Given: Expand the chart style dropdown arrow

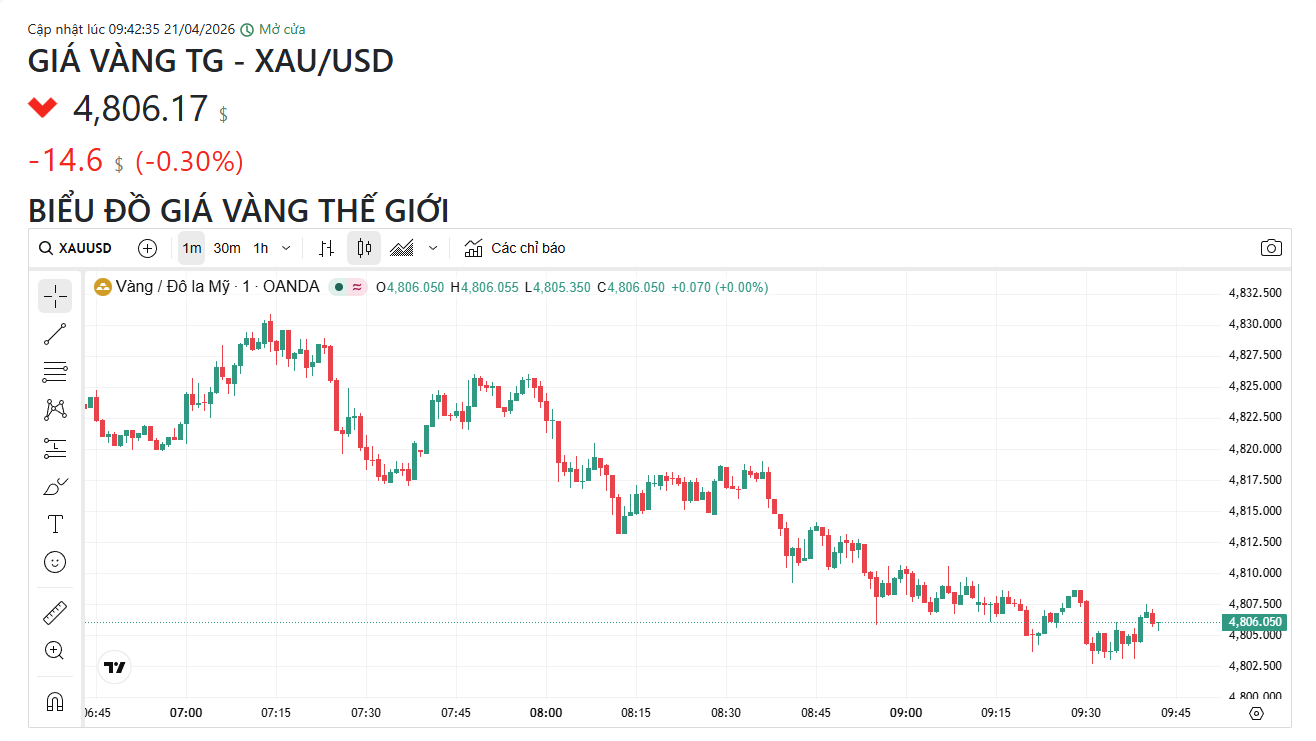Looking at the screenshot, I should tap(433, 248).
